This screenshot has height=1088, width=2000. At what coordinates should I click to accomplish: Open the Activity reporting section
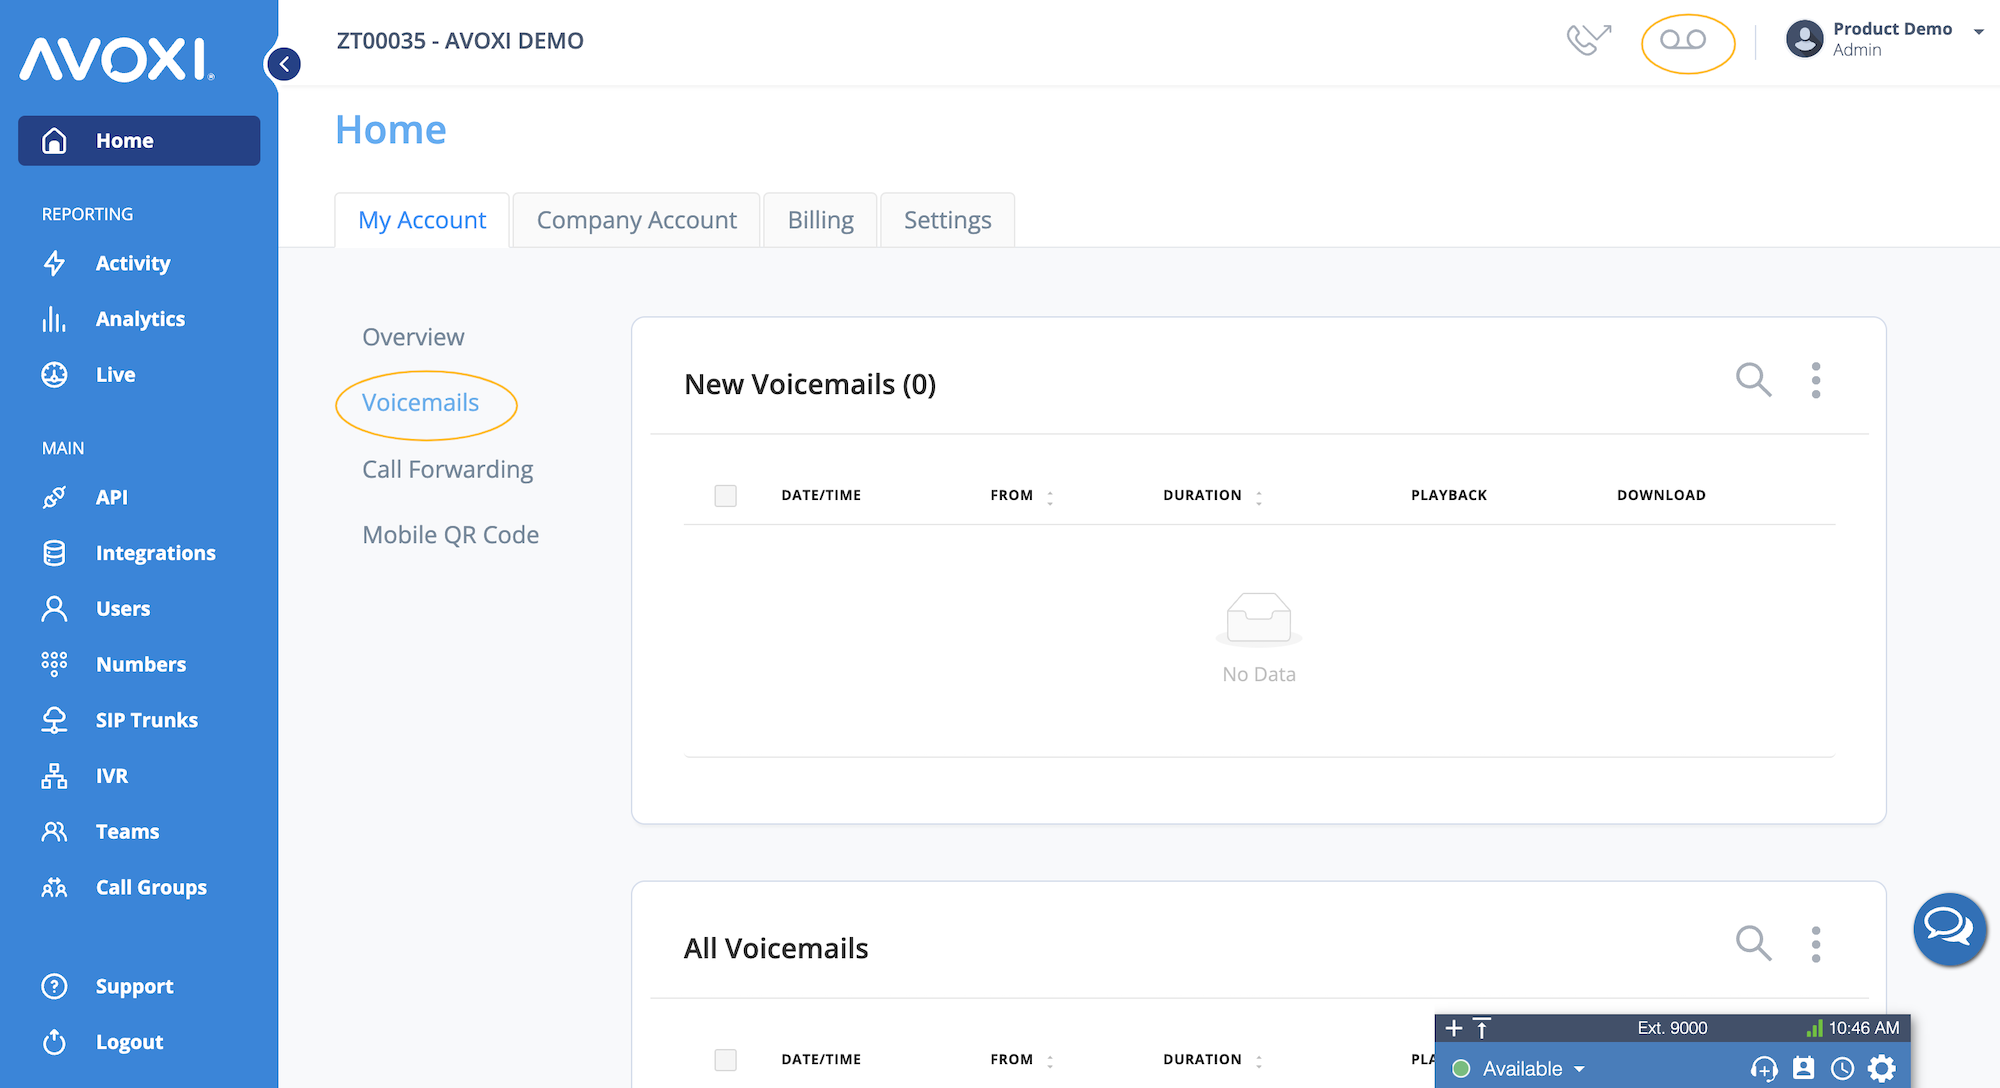click(x=133, y=263)
